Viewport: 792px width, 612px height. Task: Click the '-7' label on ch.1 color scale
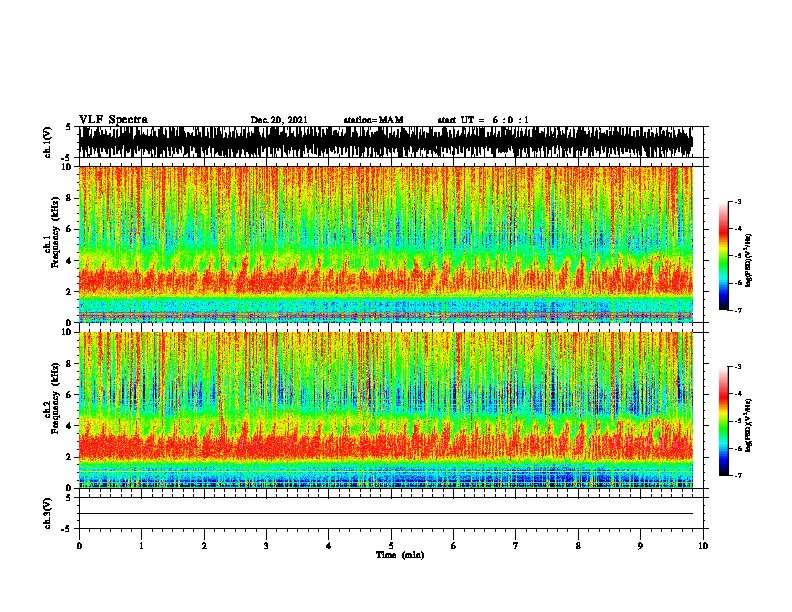click(738, 310)
